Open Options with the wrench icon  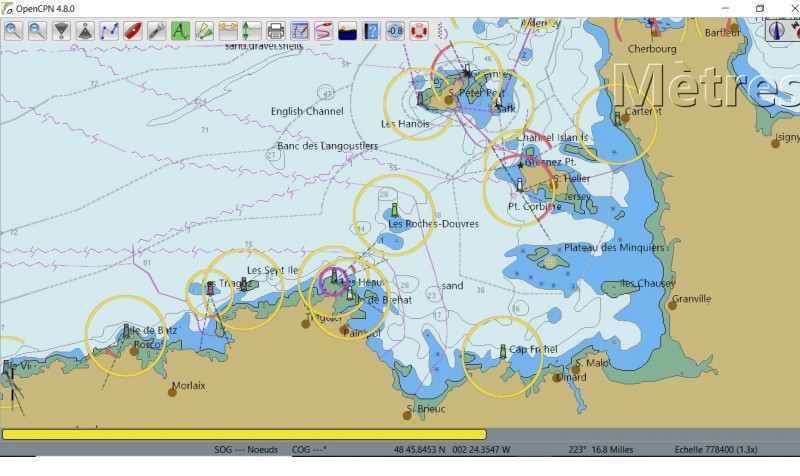157,30
